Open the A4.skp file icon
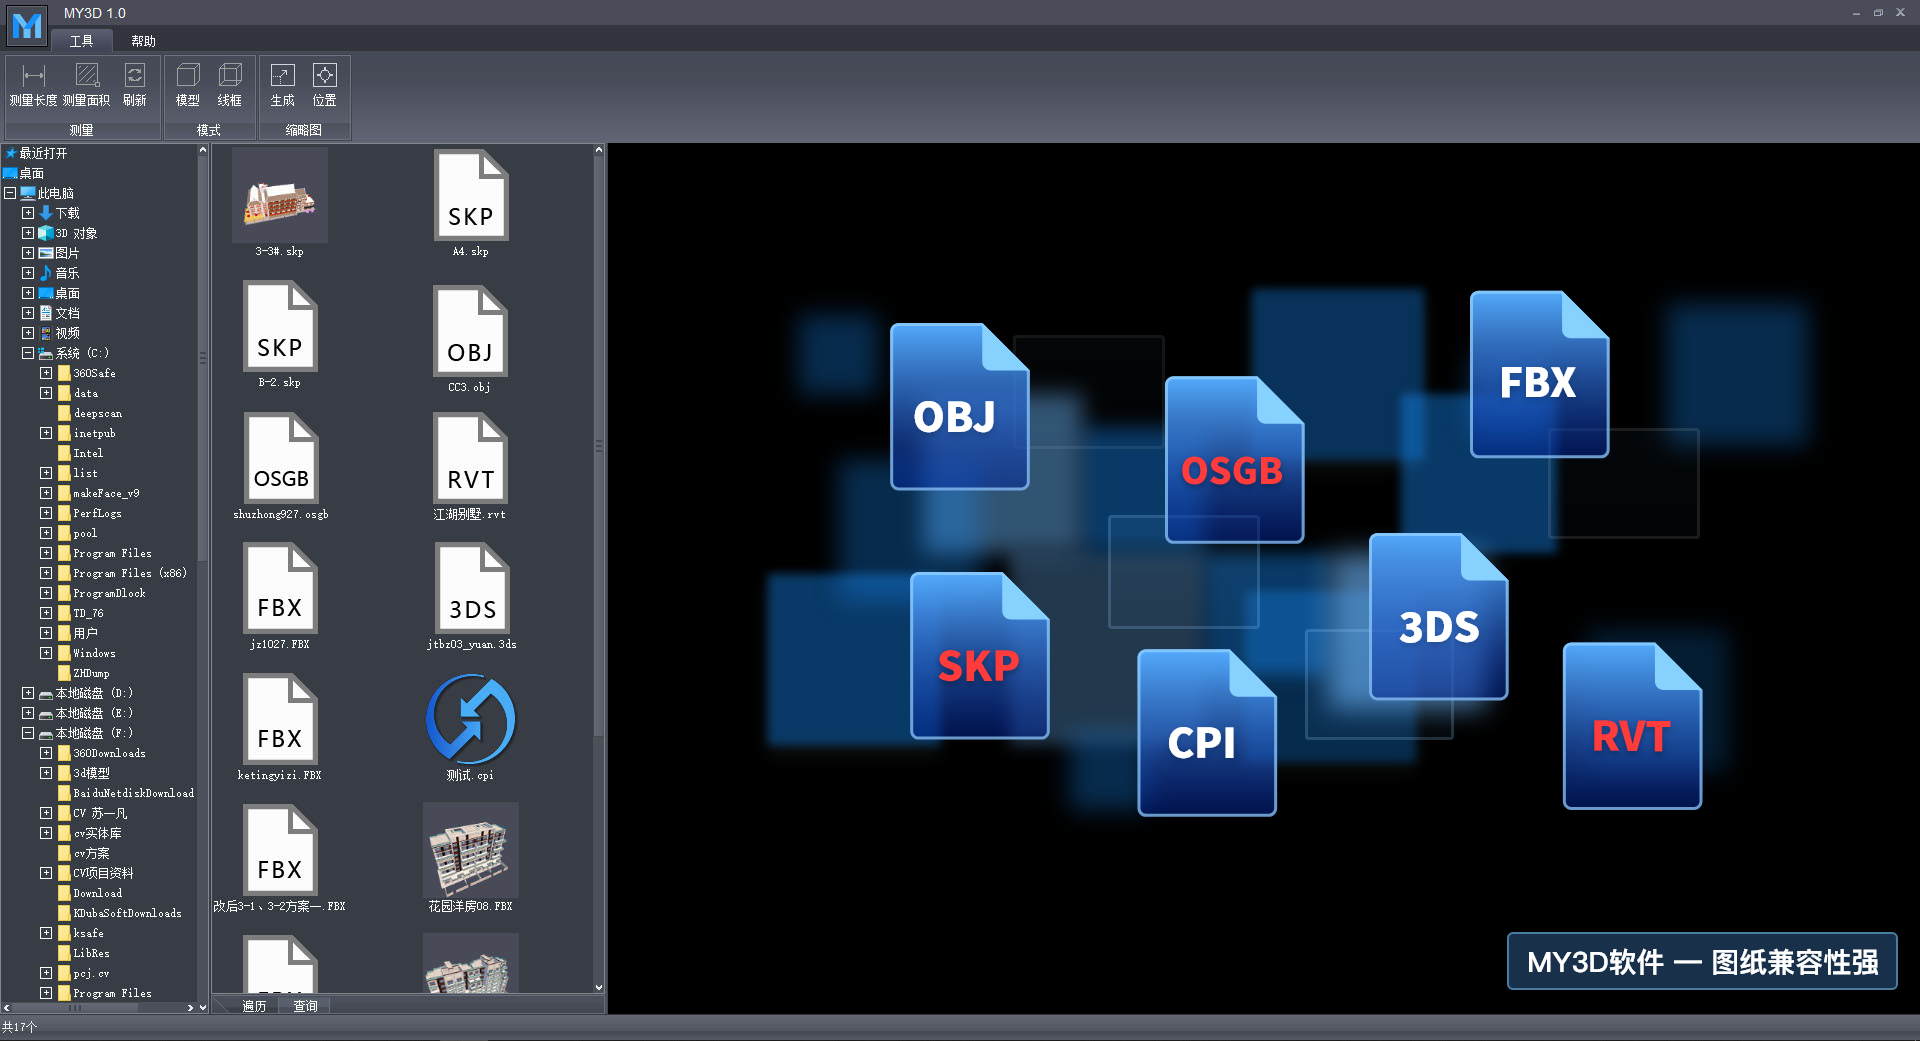Image resolution: width=1920 pixels, height=1041 pixels. tap(471, 195)
